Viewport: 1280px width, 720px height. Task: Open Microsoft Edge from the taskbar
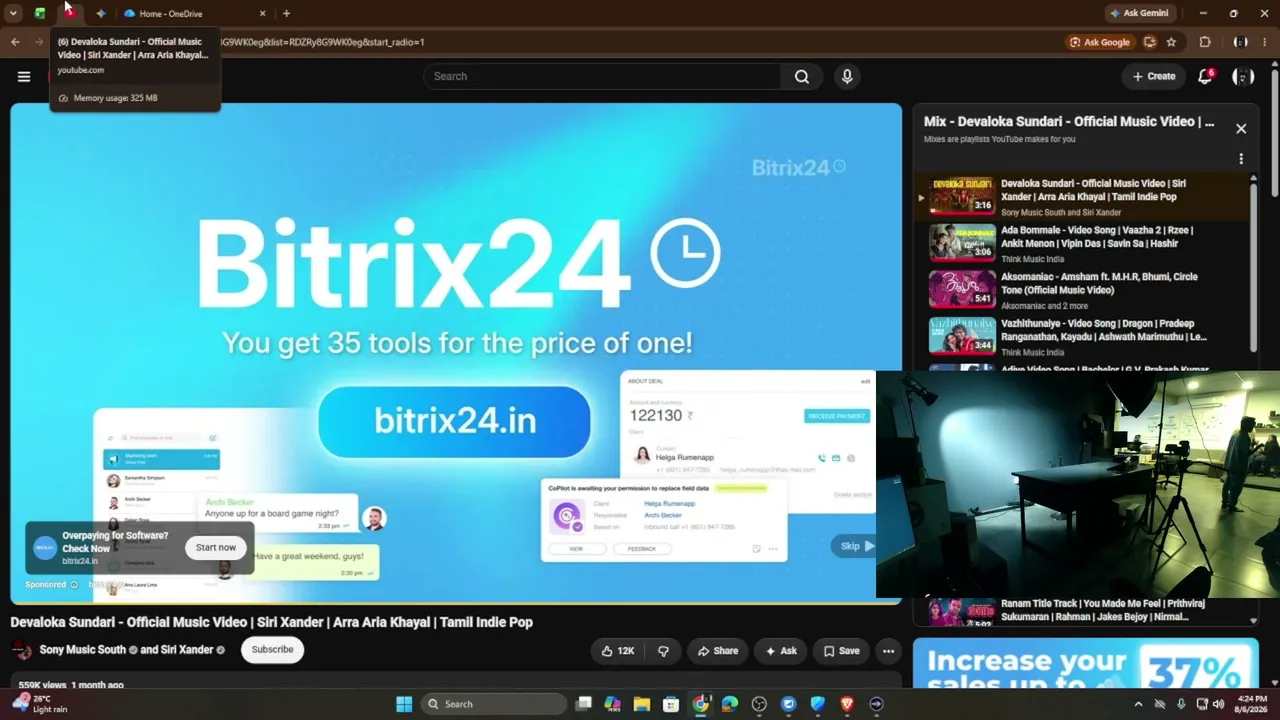click(730, 704)
